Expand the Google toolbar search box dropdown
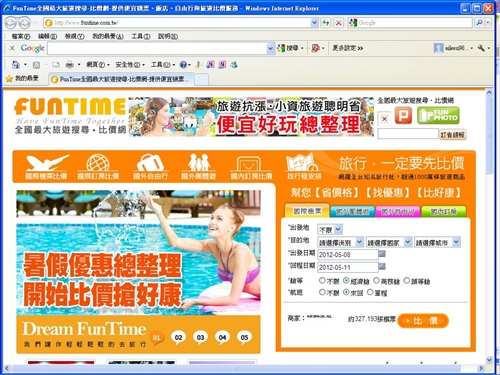Image resolution: width=500 pixels, height=375 pixels. click(270, 48)
